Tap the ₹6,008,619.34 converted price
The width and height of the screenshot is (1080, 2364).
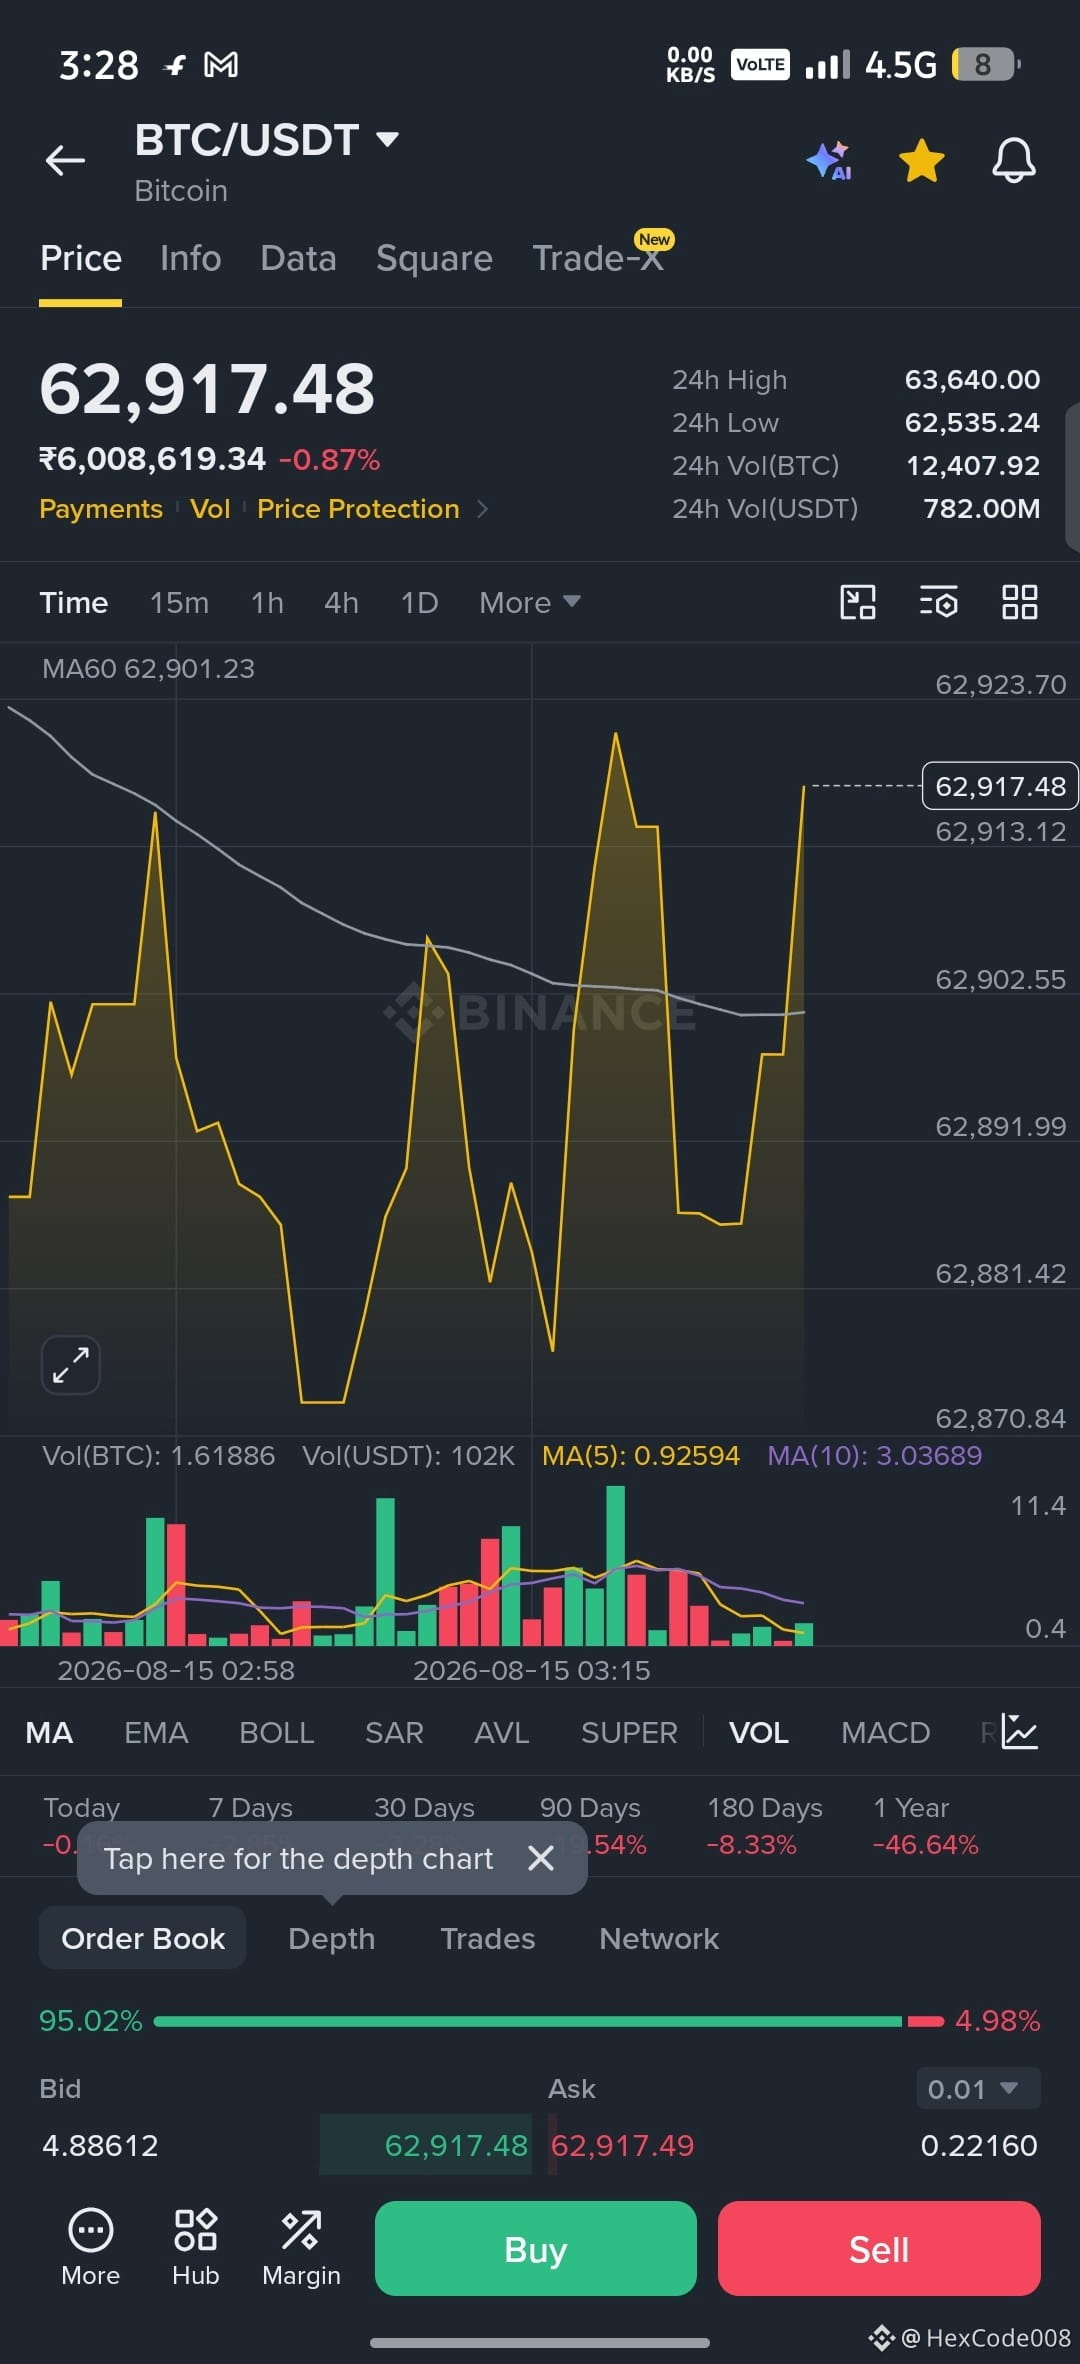click(152, 459)
